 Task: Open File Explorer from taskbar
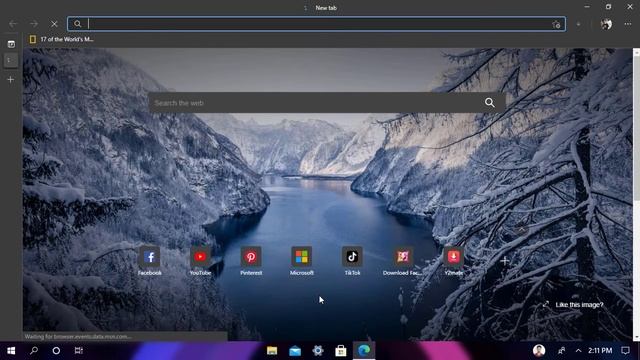pos(272,351)
